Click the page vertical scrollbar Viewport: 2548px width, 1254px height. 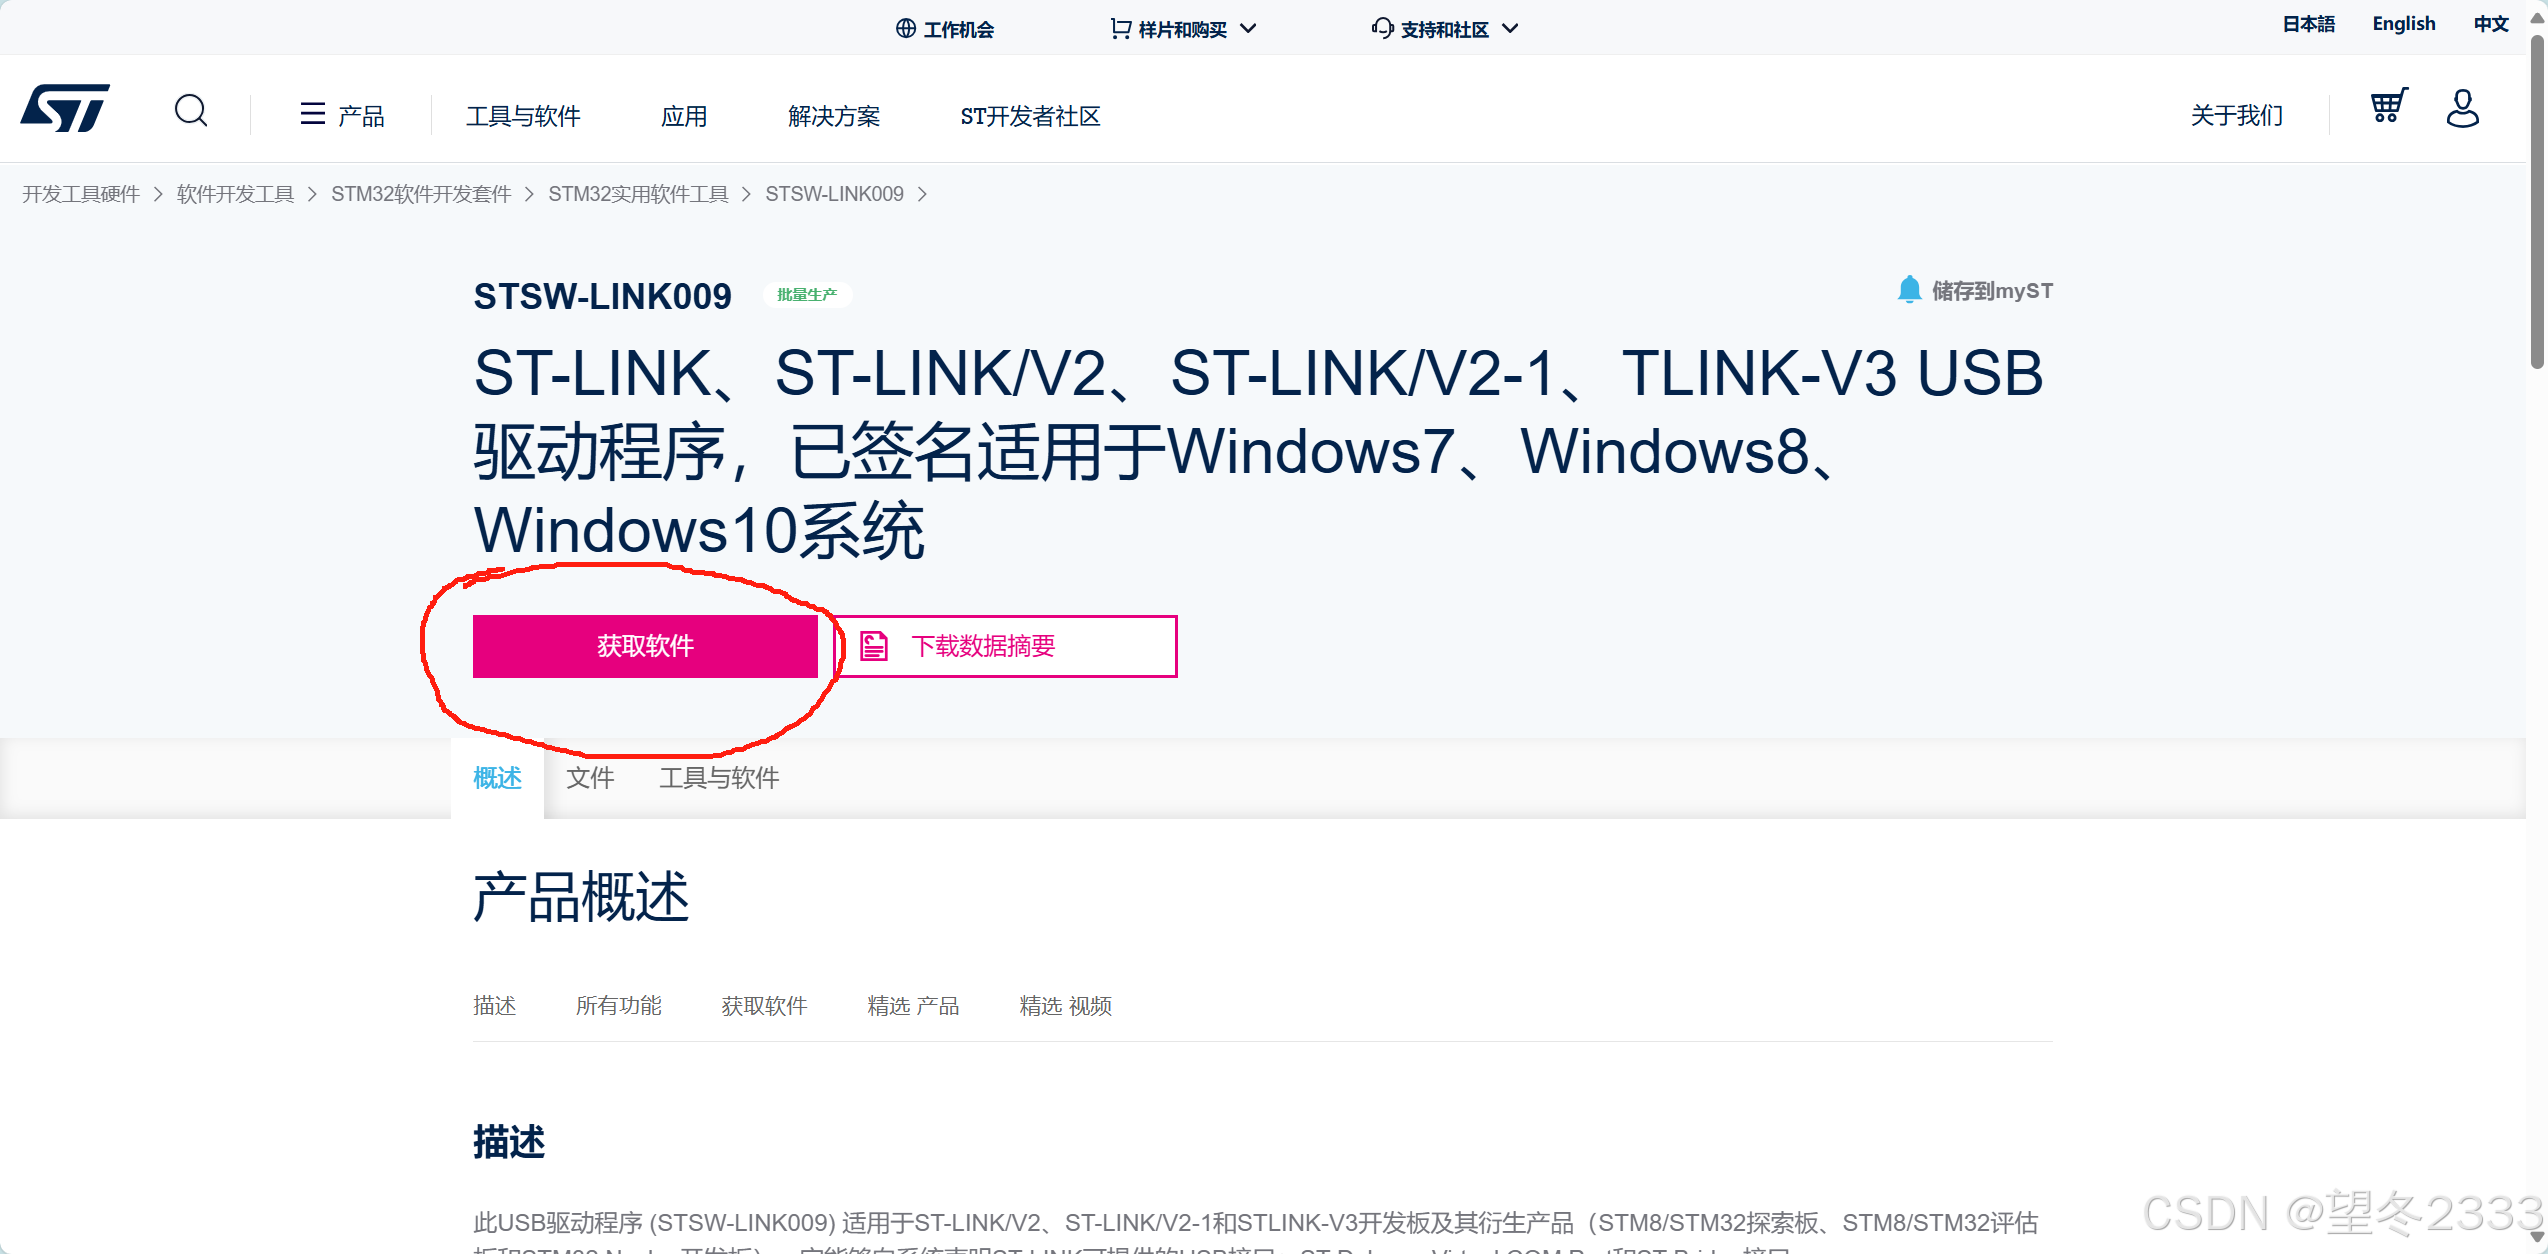2537,200
